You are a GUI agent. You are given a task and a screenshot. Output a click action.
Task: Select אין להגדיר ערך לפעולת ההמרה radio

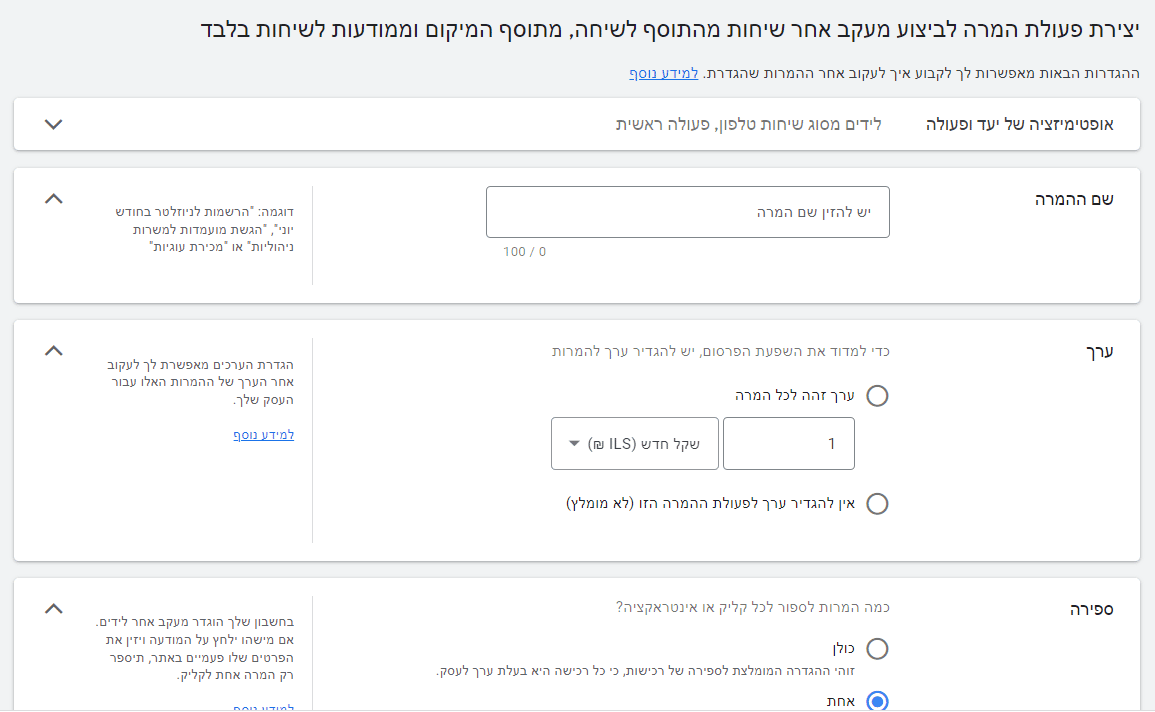[877, 504]
